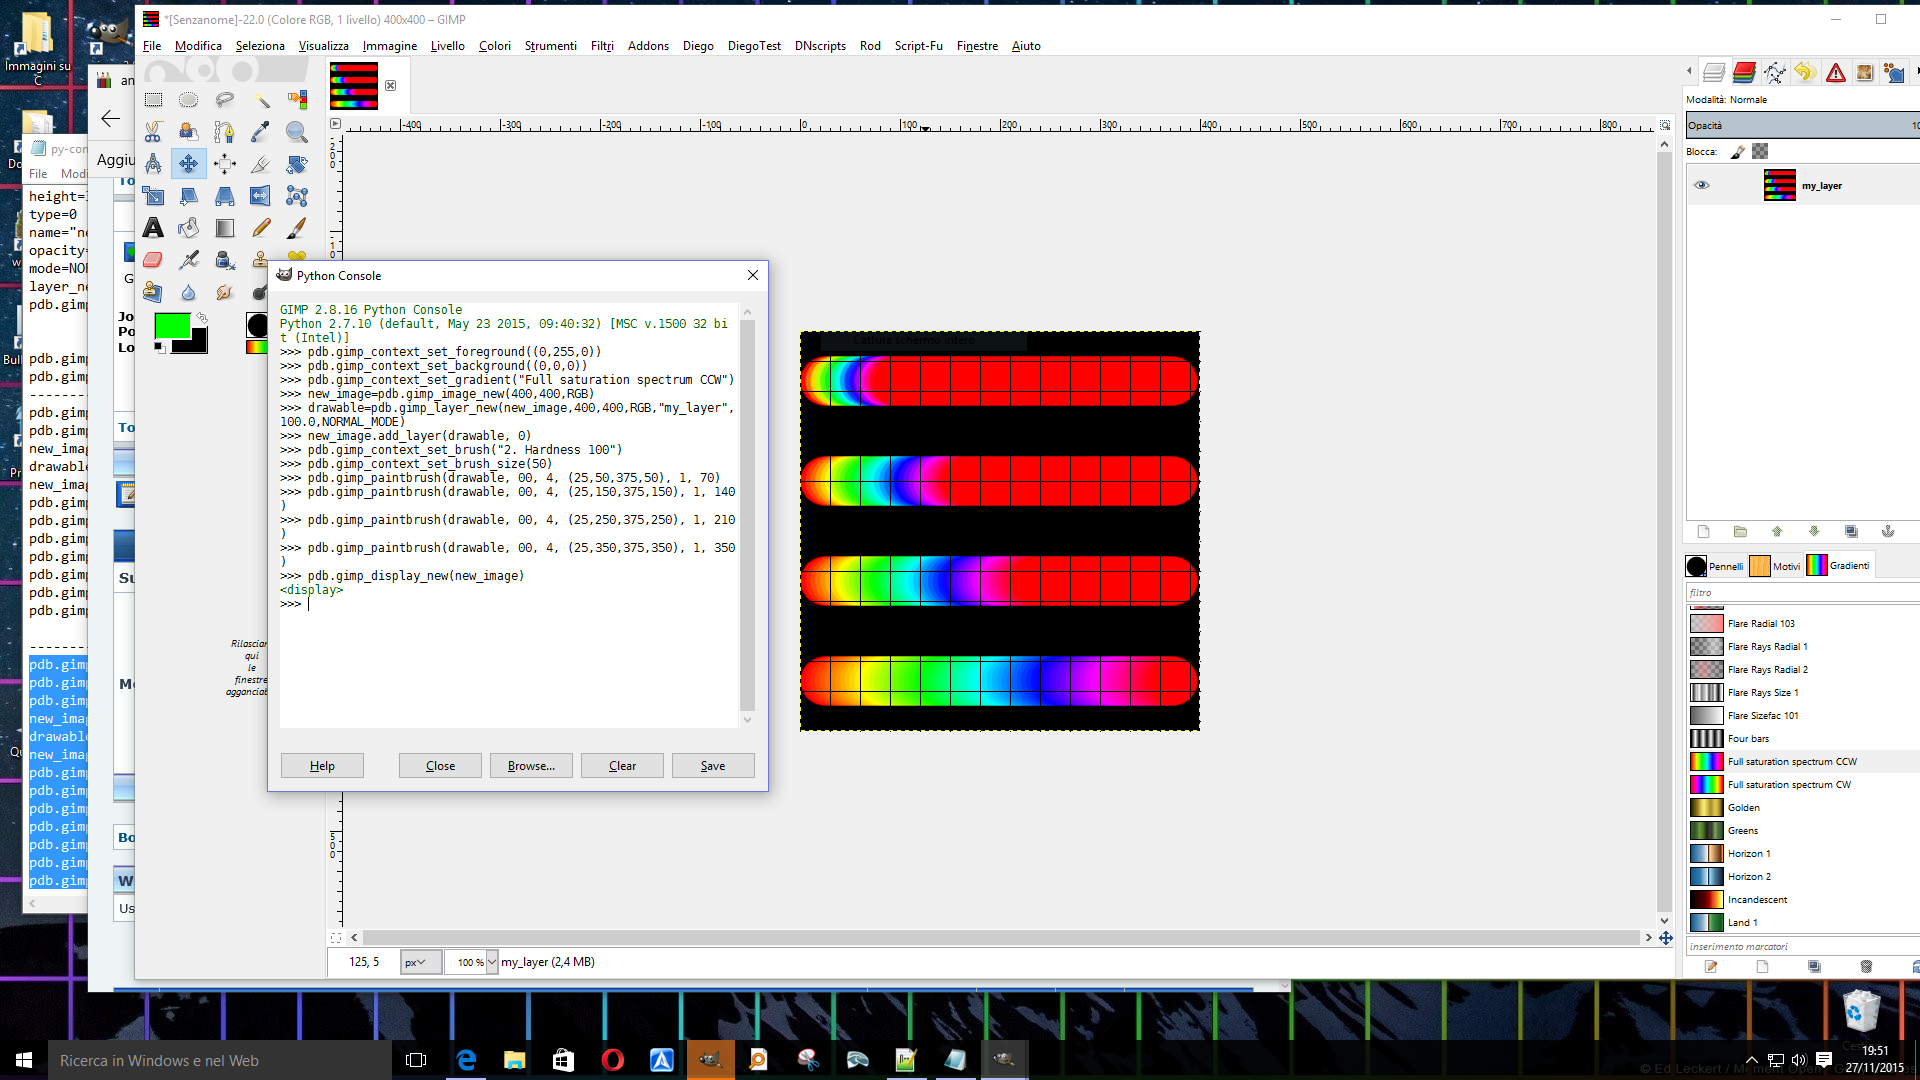Select the Measure compass tool
The height and width of the screenshot is (1080, 1920).
click(x=153, y=163)
